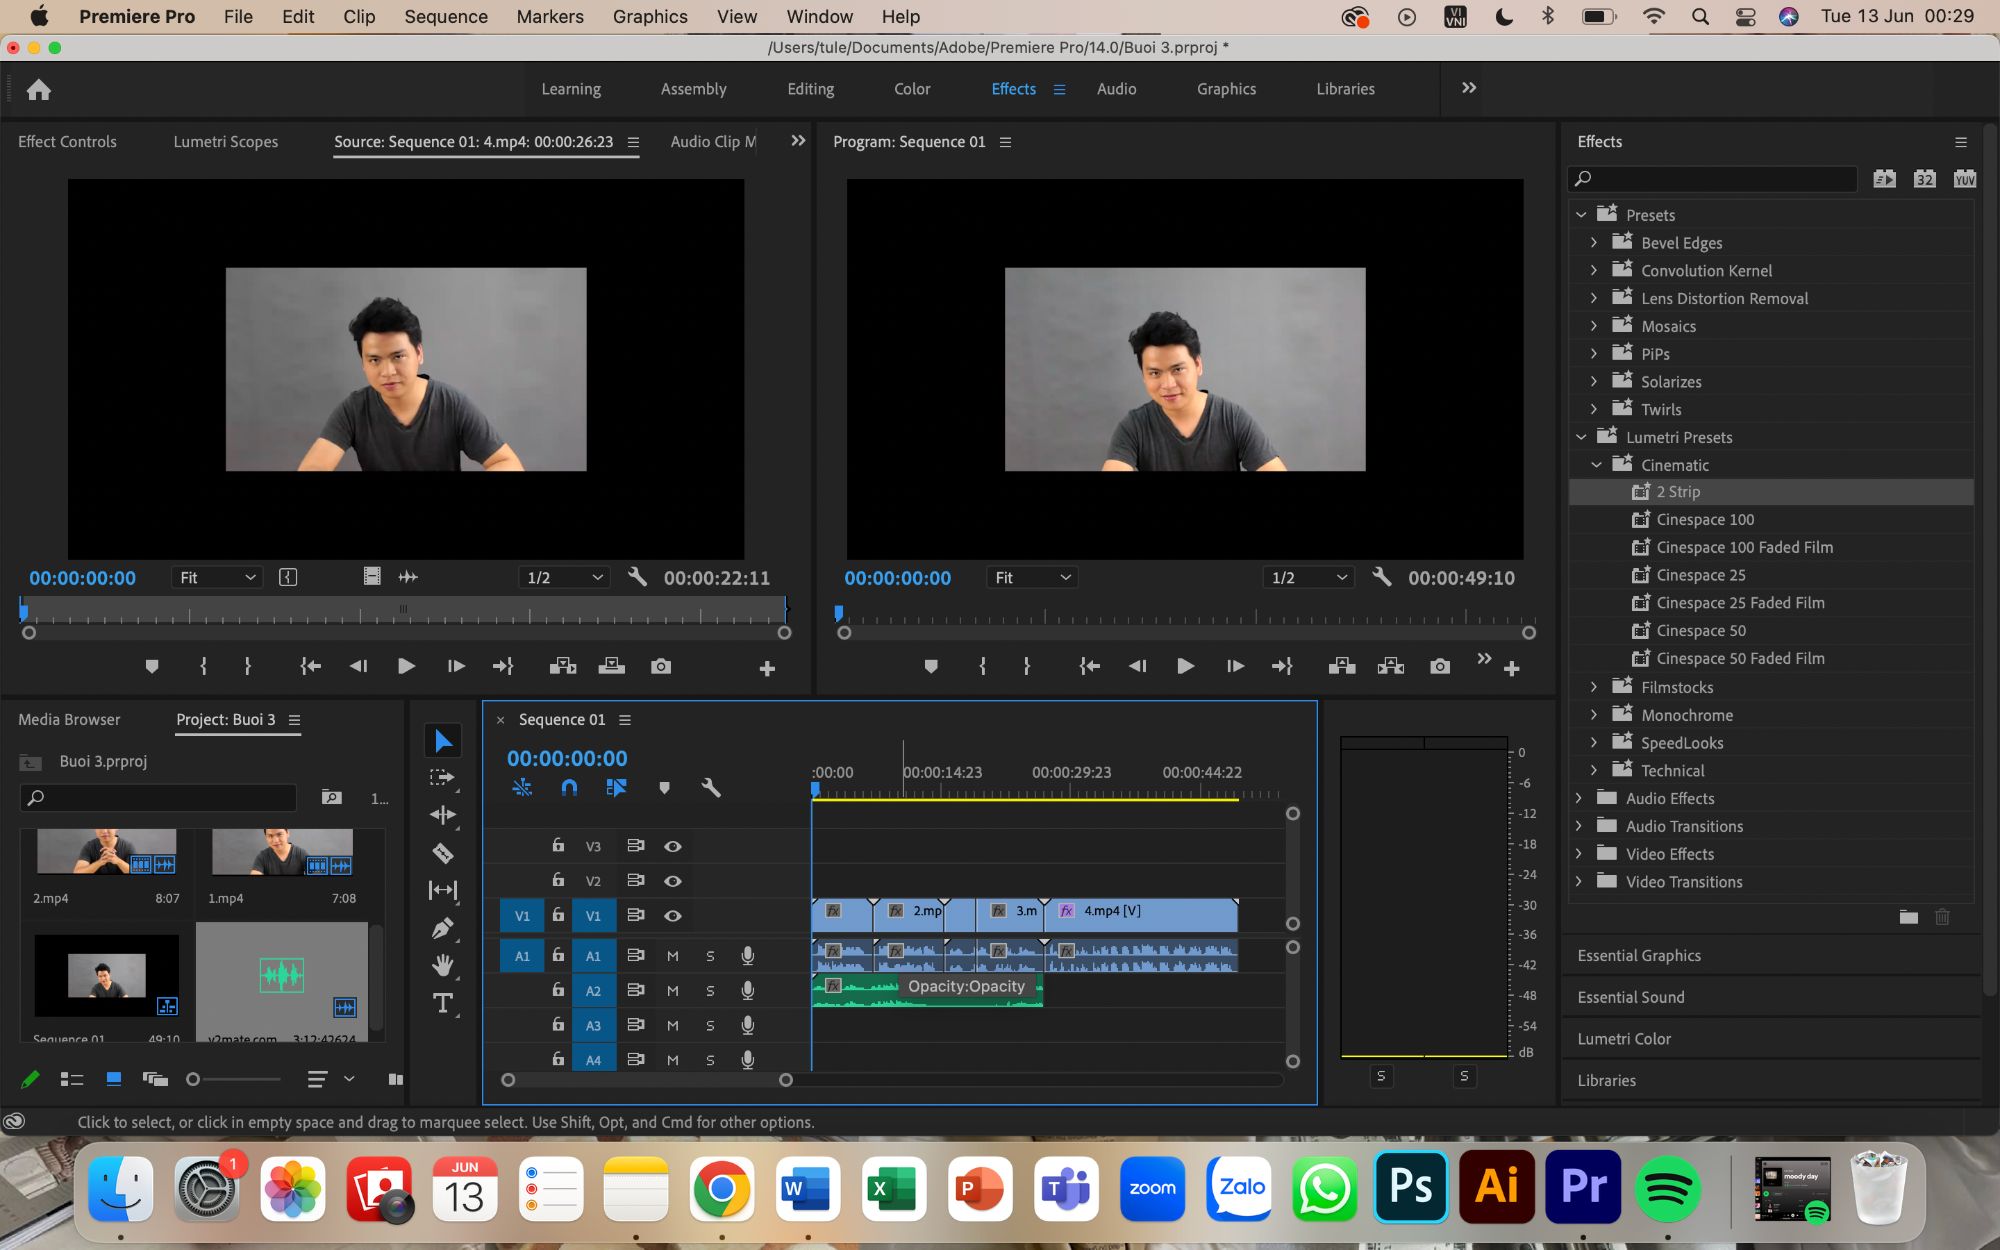This screenshot has width=2000, height=1250.
Task: Collapse the Cinematic presets folder
Action: click(x=1596, y=465)
